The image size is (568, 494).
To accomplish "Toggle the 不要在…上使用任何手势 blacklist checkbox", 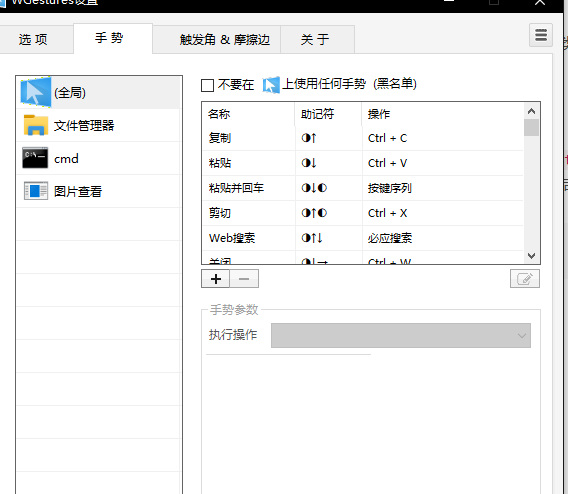I will click(208, 85).
